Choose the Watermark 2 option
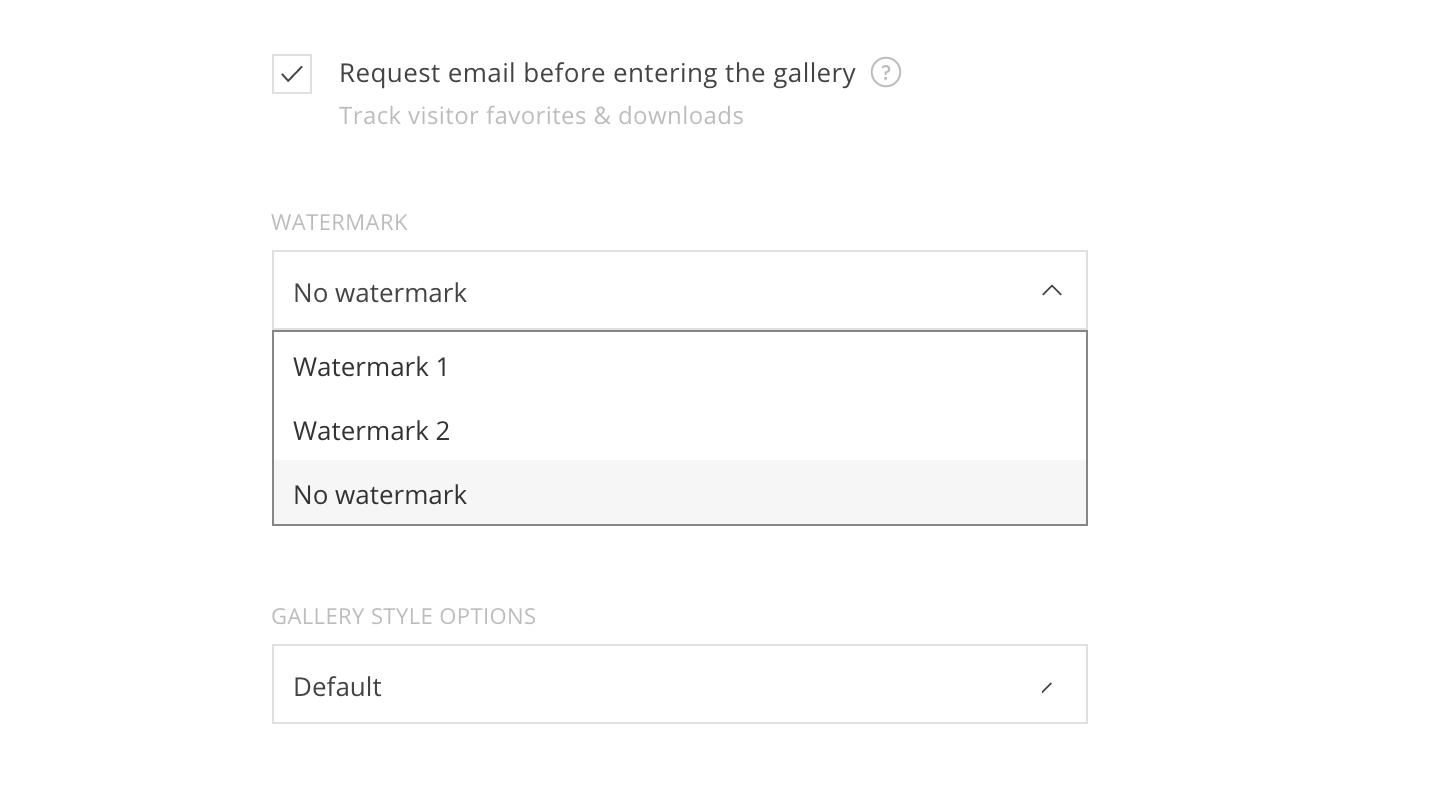 tap(371, 431)
